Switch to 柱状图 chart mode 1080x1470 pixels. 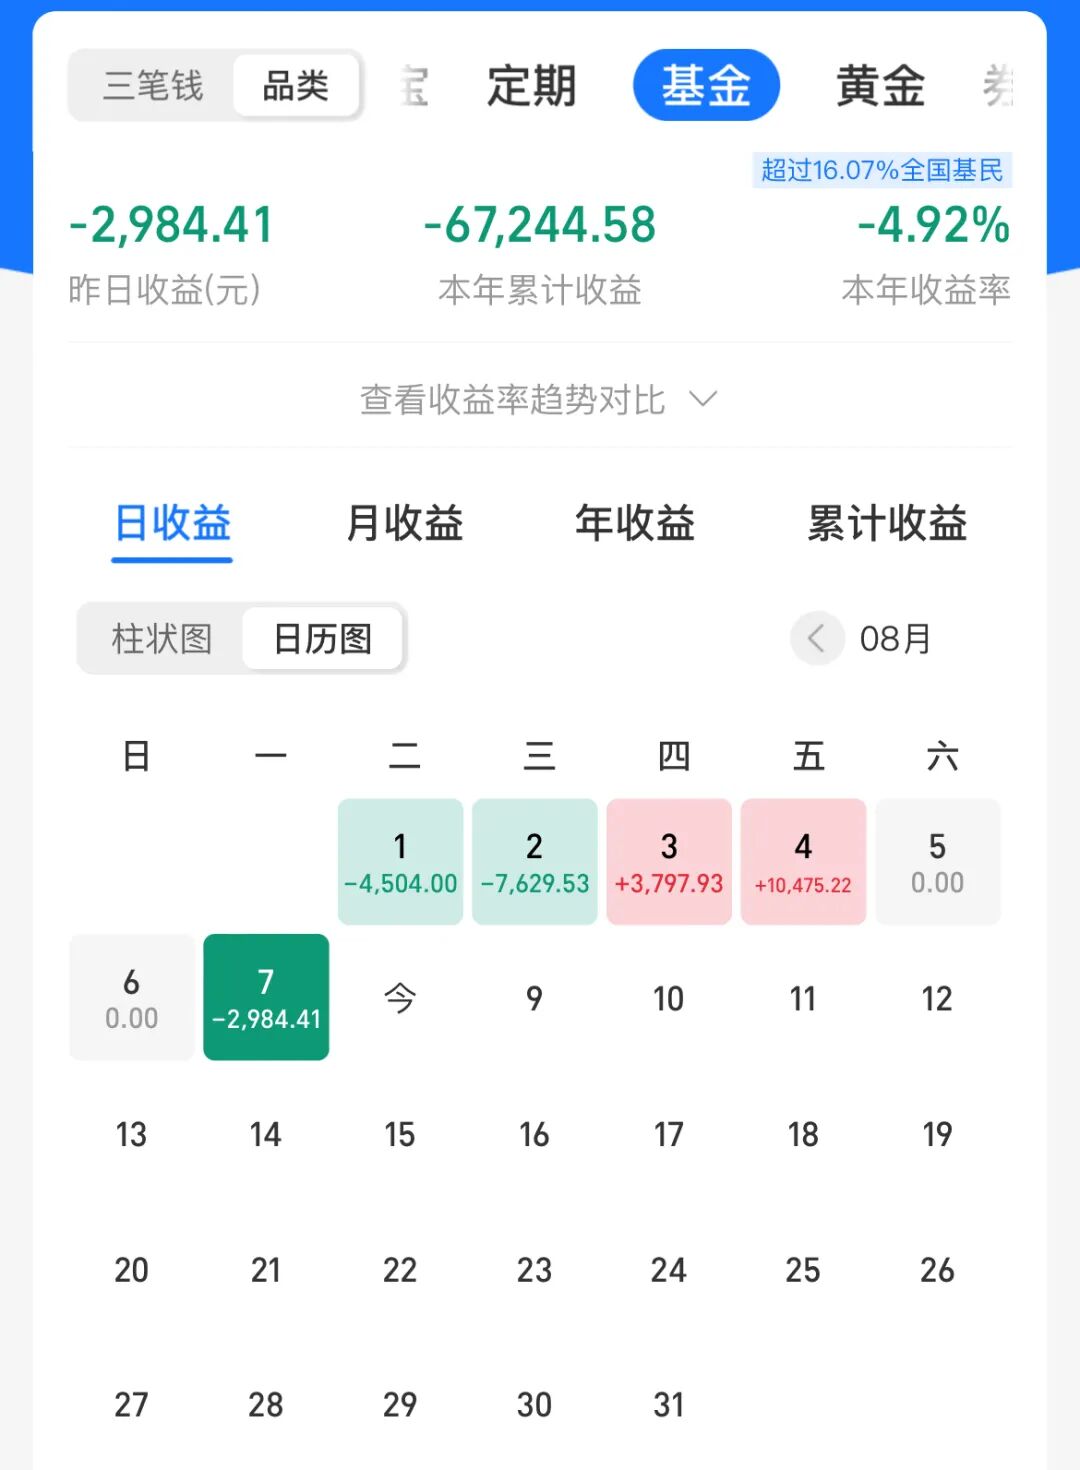pyautogui.click(x=161, y=638)
